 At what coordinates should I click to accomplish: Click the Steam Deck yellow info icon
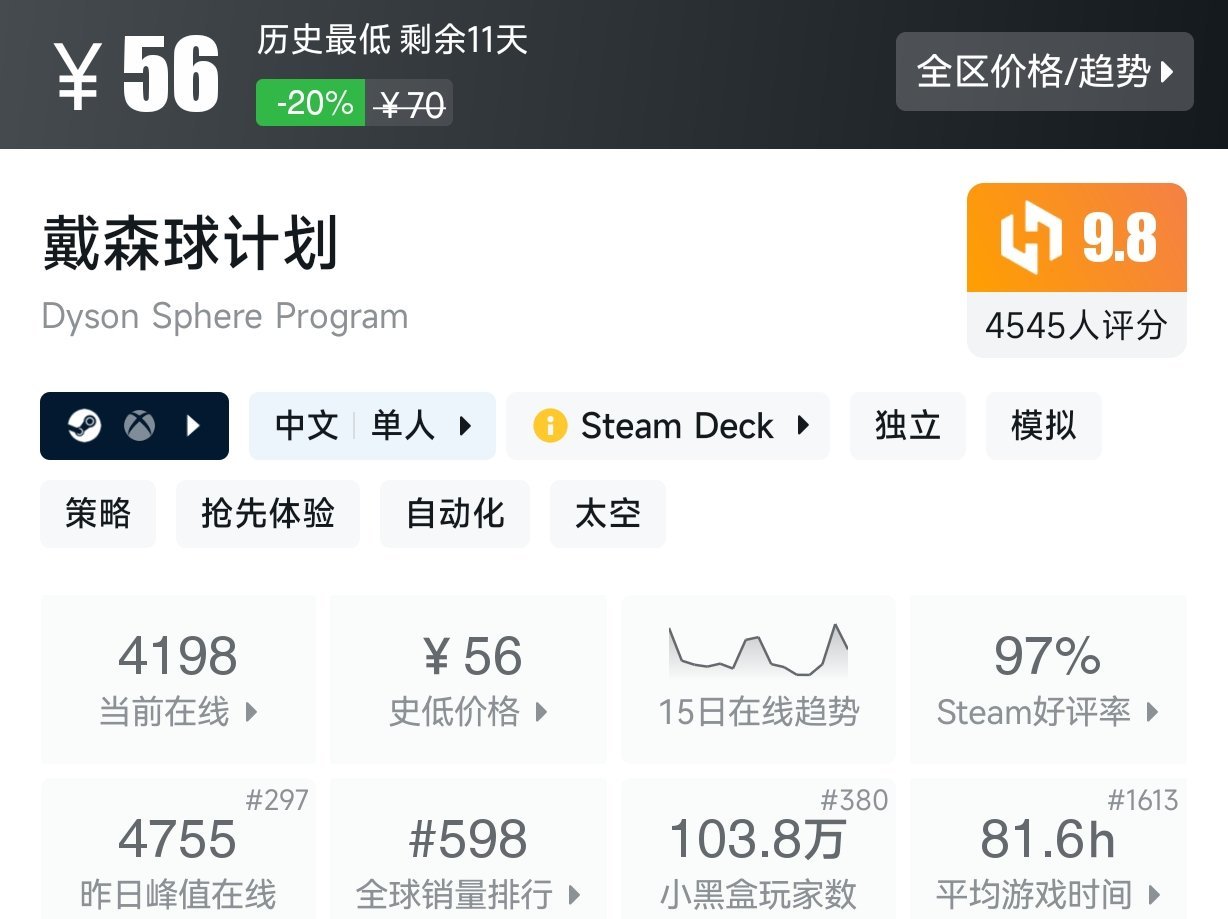(x=550, y=426)
